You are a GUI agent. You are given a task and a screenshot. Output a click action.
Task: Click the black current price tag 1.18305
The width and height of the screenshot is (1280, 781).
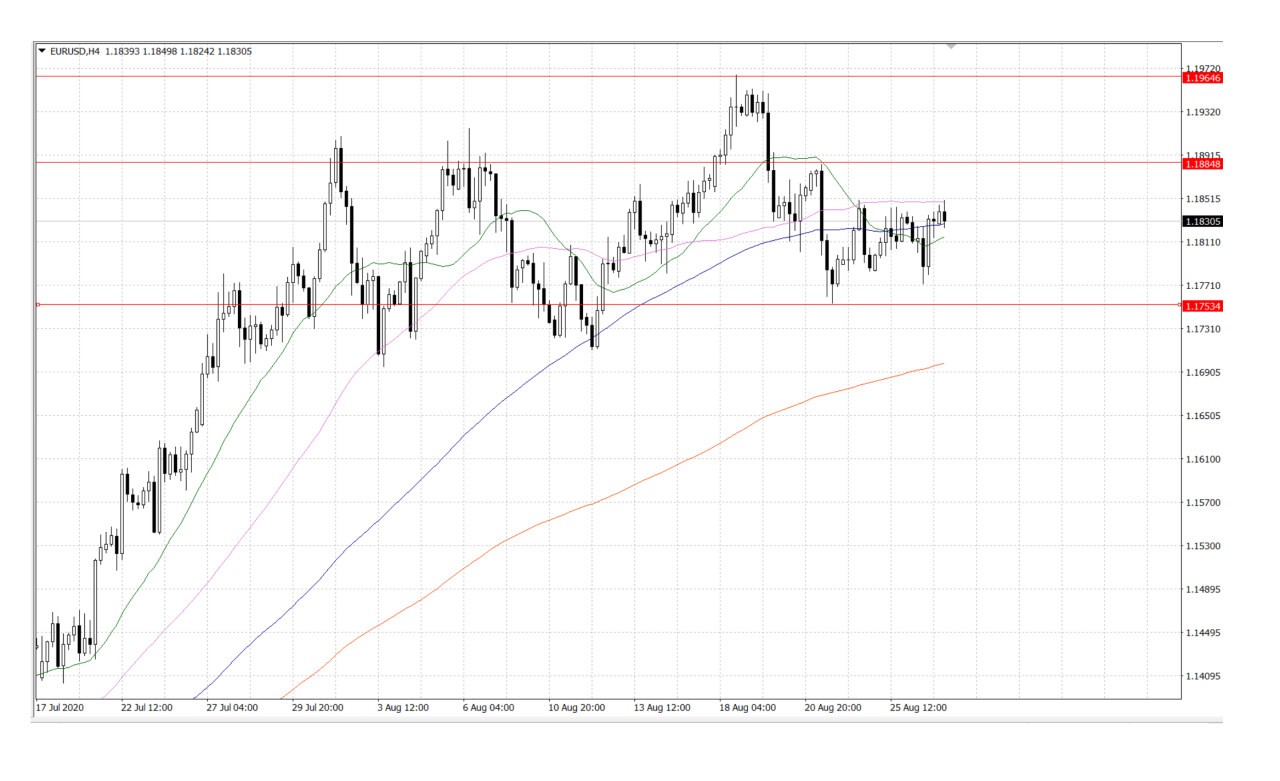[1203, 221]
